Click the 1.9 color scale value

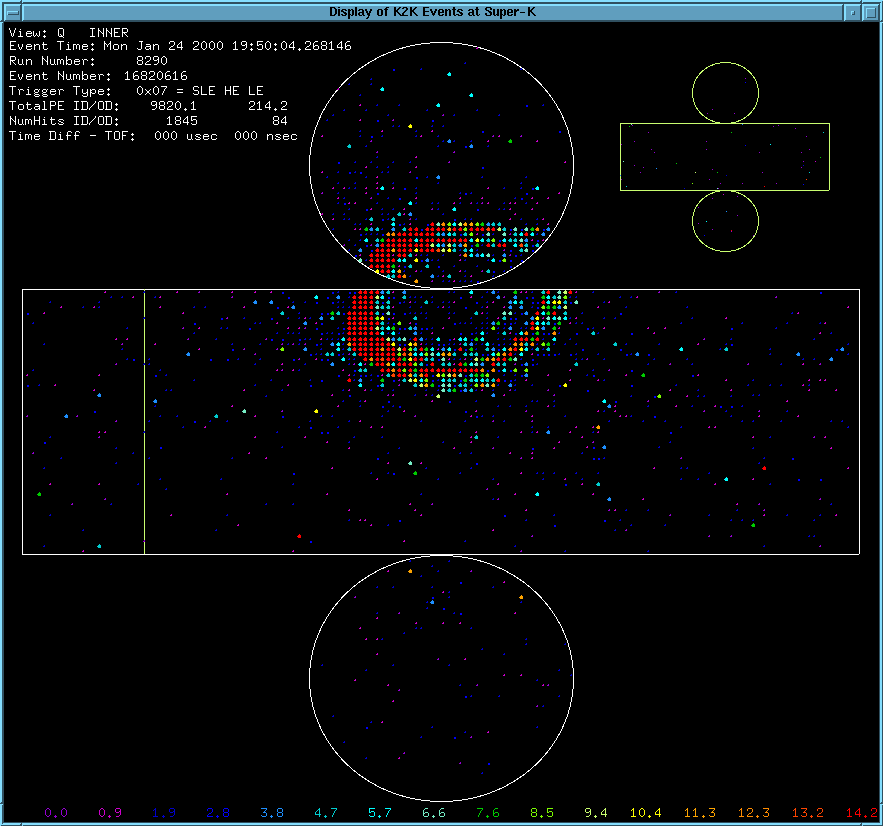pos(164,813)
